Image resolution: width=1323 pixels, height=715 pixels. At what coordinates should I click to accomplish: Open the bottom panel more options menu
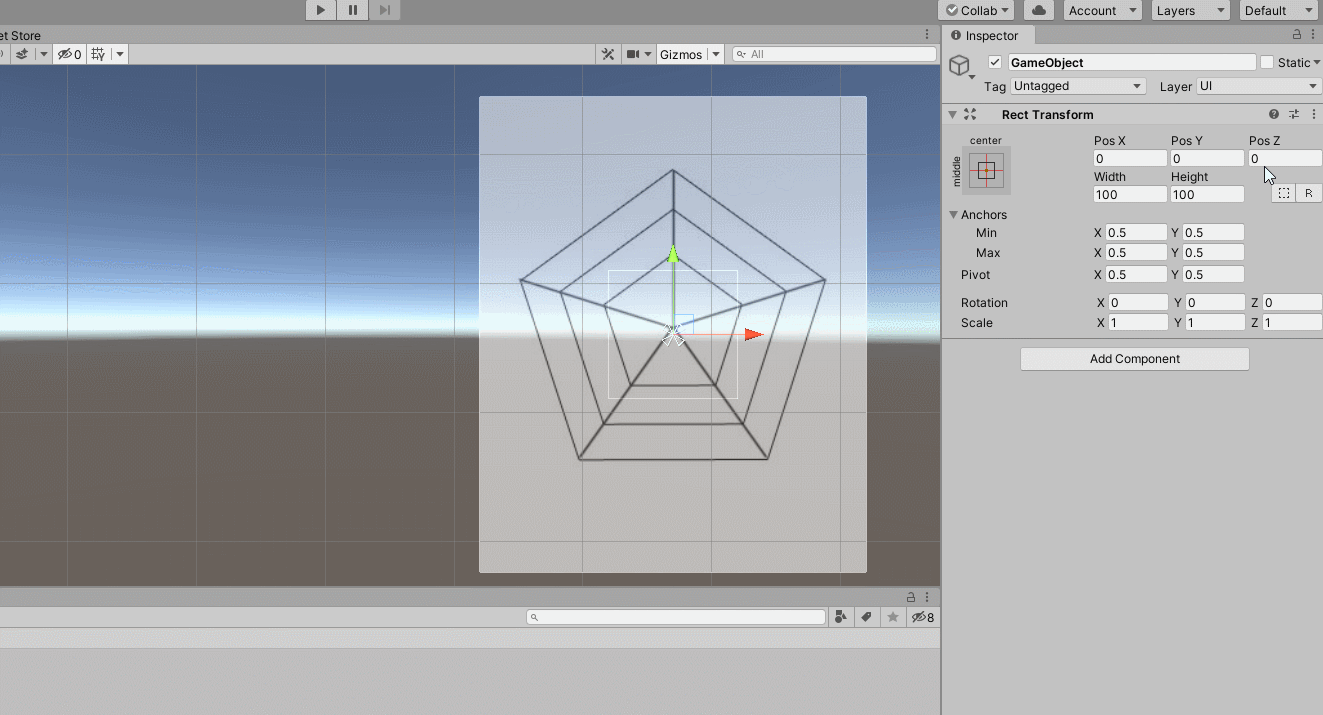[928, 596]
